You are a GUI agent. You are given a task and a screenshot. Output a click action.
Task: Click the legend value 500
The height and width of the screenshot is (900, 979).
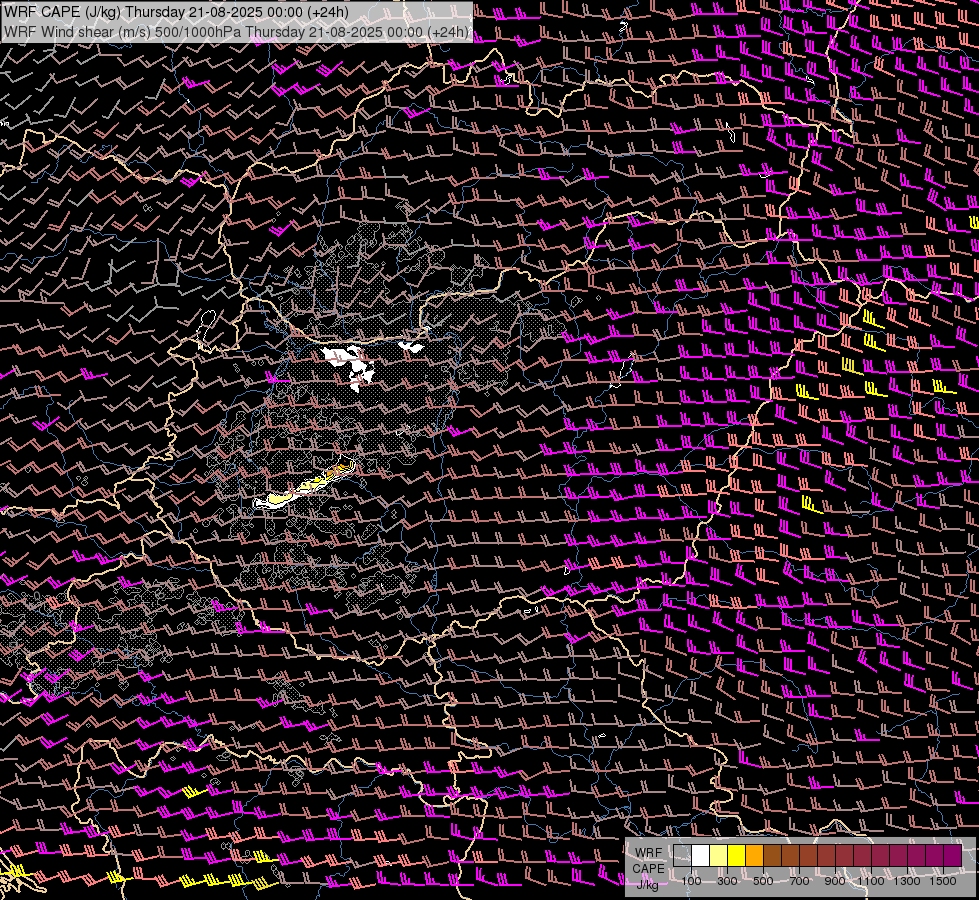[763, 881]
